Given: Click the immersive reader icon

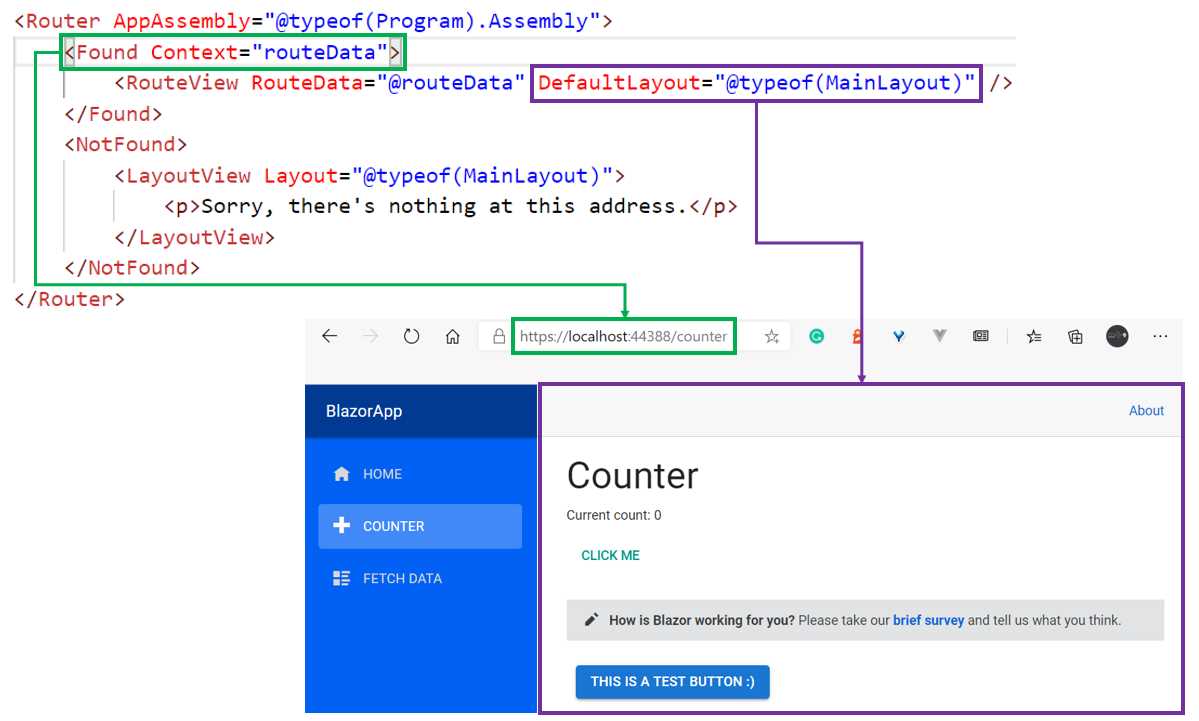Looking at the screenshot, I should [981, 336].
